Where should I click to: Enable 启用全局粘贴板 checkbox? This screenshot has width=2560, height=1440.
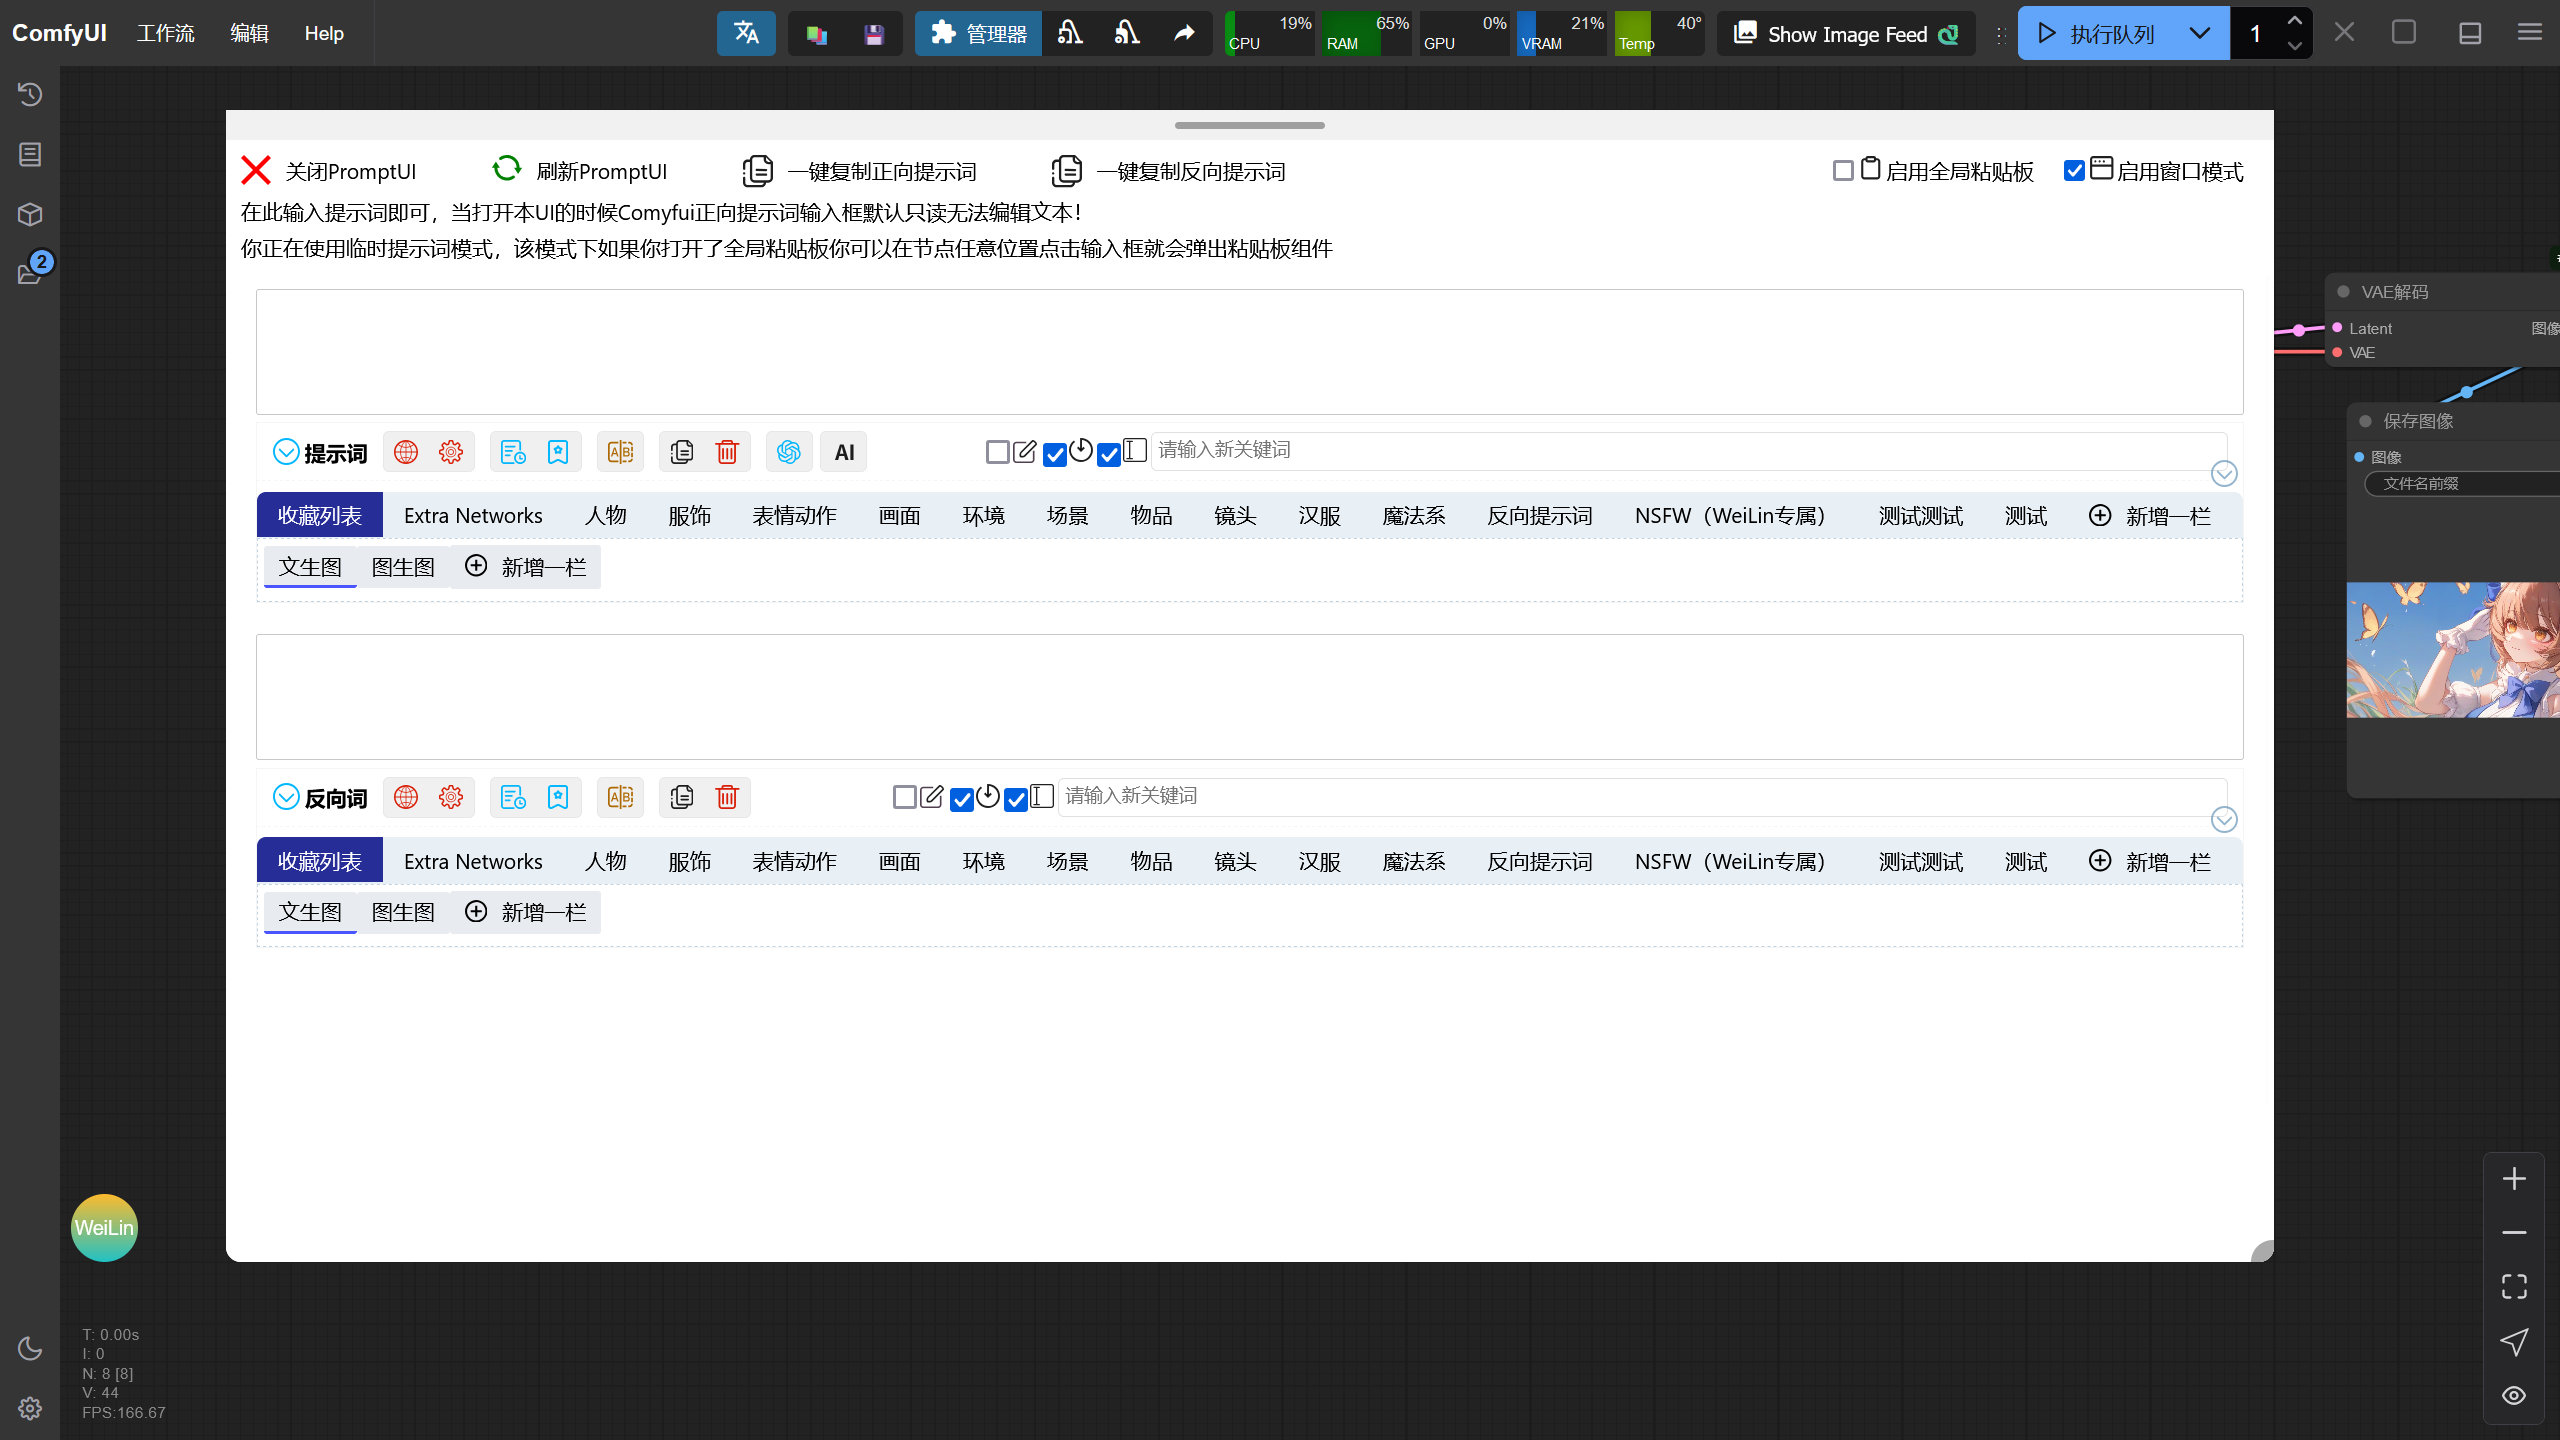(1842, 170)
